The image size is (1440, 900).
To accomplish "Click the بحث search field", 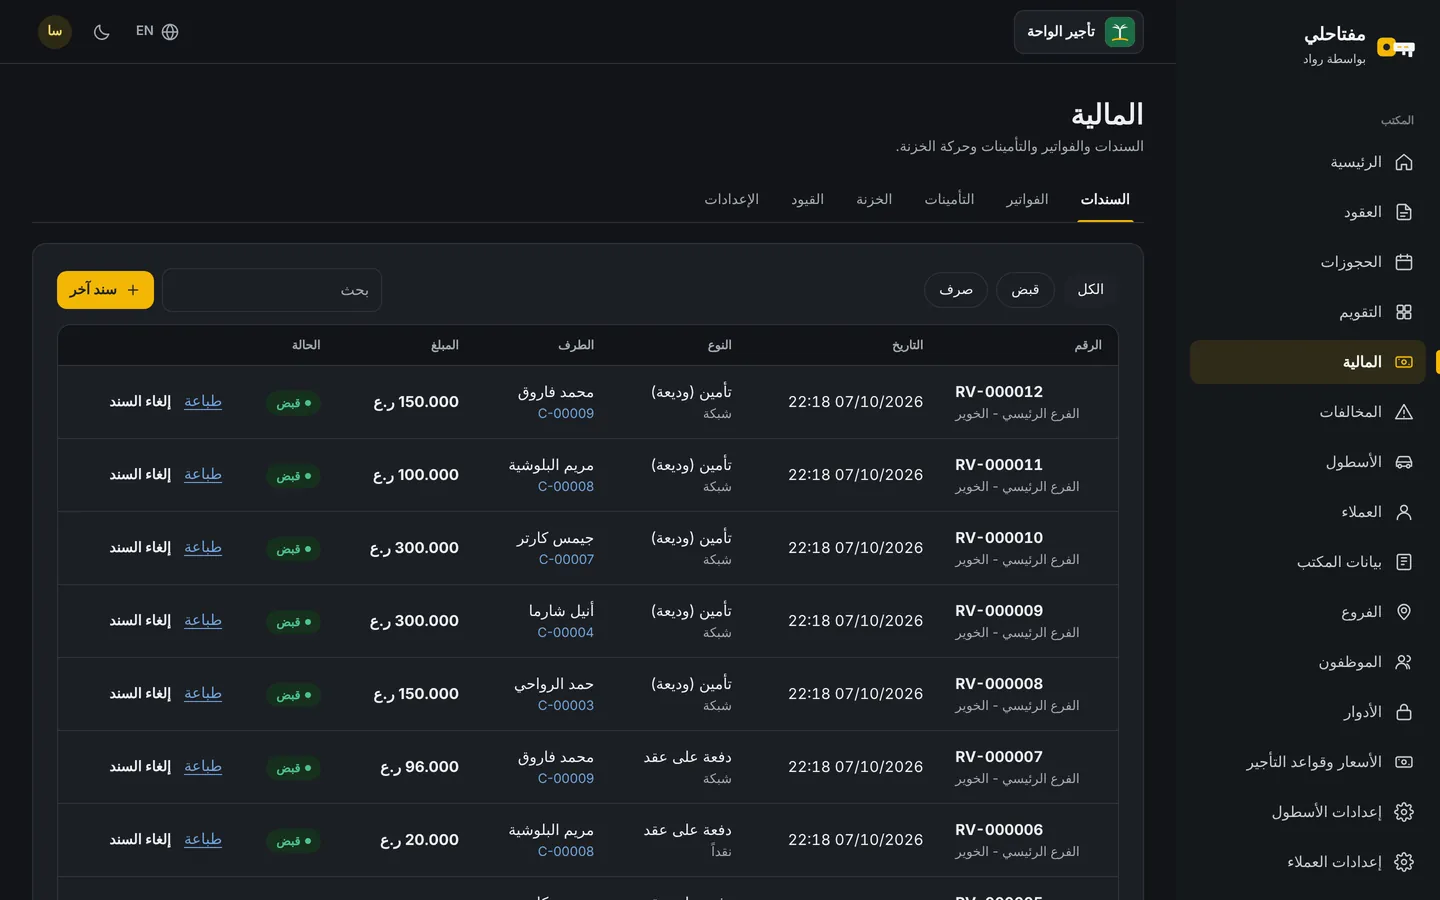I will click(x=272, y=290).
